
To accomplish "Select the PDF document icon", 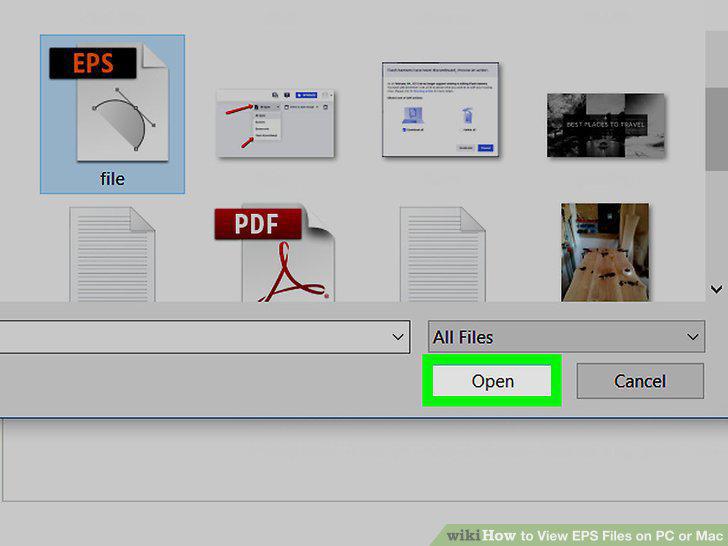I will (274, 253).
